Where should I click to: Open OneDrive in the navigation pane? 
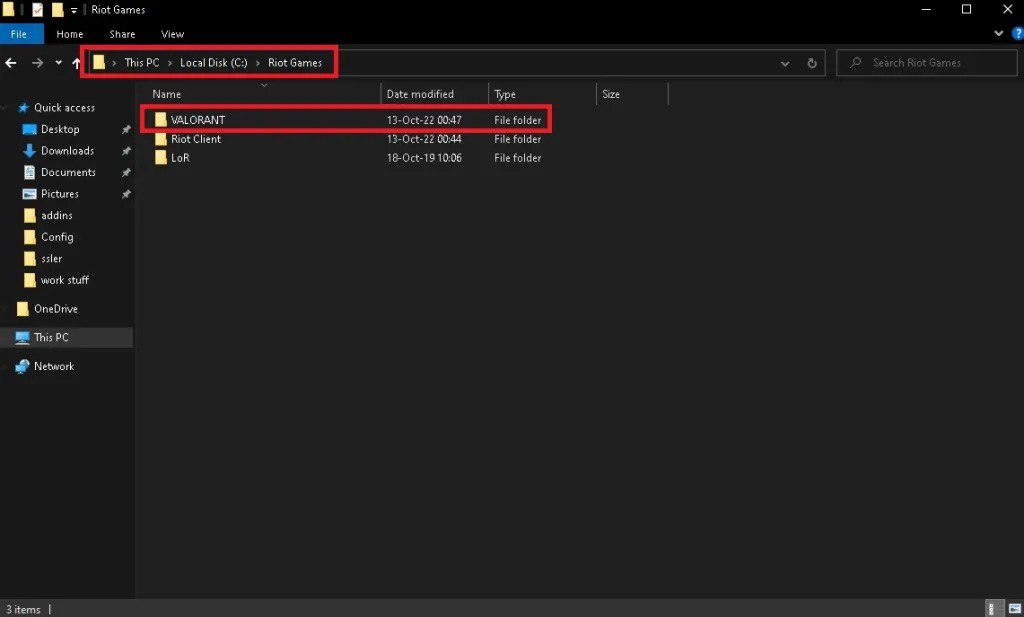(56, 309)
